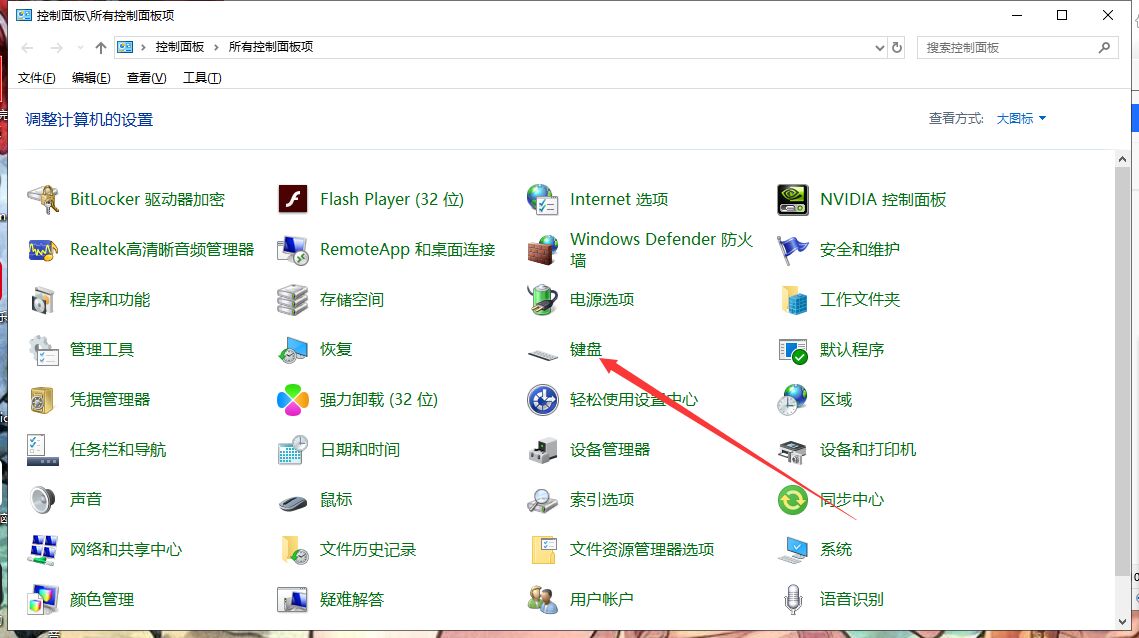
Task: Refresh the control panel view
Action: 897,47
